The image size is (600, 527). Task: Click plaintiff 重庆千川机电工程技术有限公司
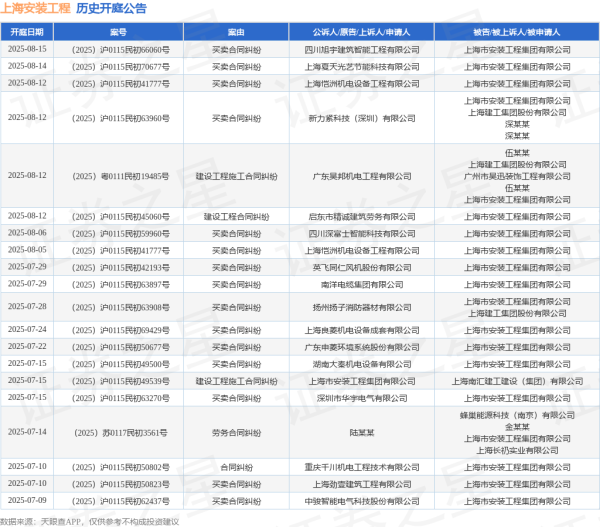pyautogui.click(x=362, y=467)
